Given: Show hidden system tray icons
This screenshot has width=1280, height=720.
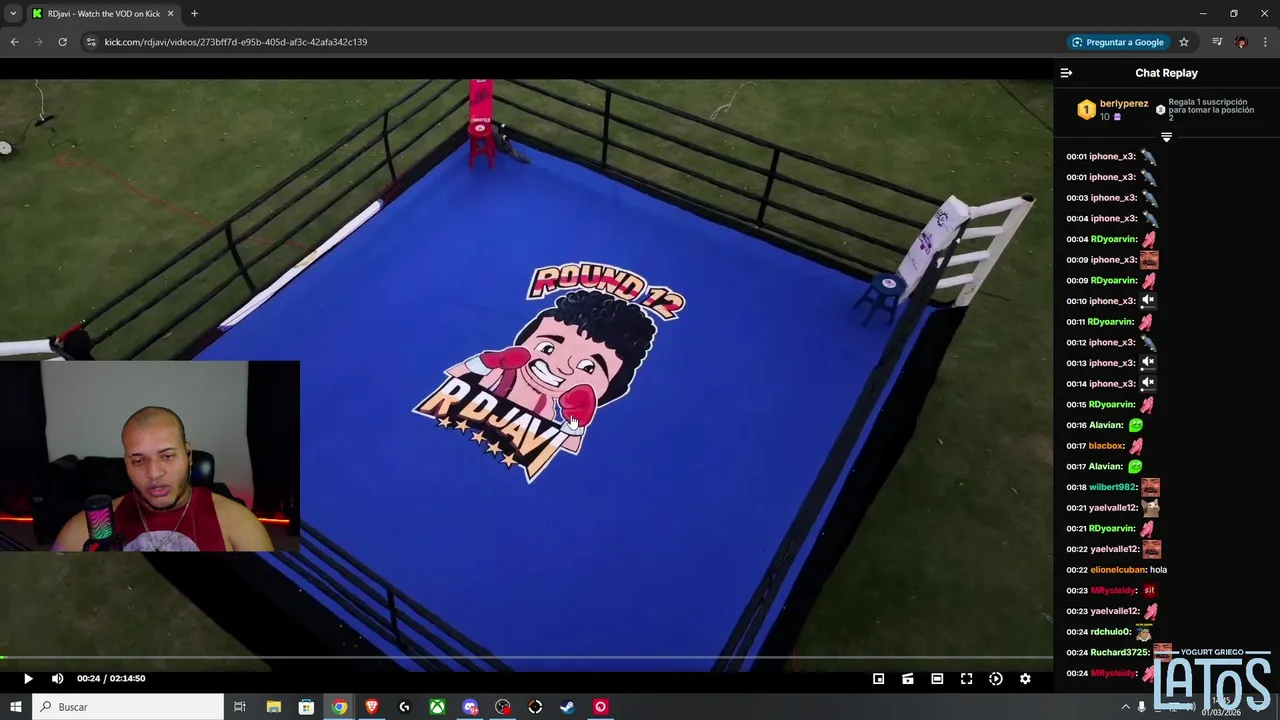Looking at the screenshot, I should pos(1125,707).
